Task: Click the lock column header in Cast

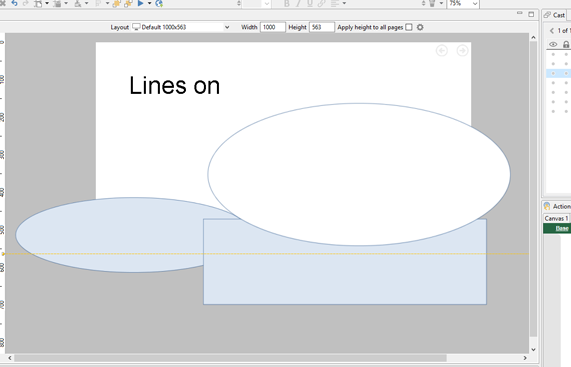Action: pyautogui.click(x=566, y=44)
